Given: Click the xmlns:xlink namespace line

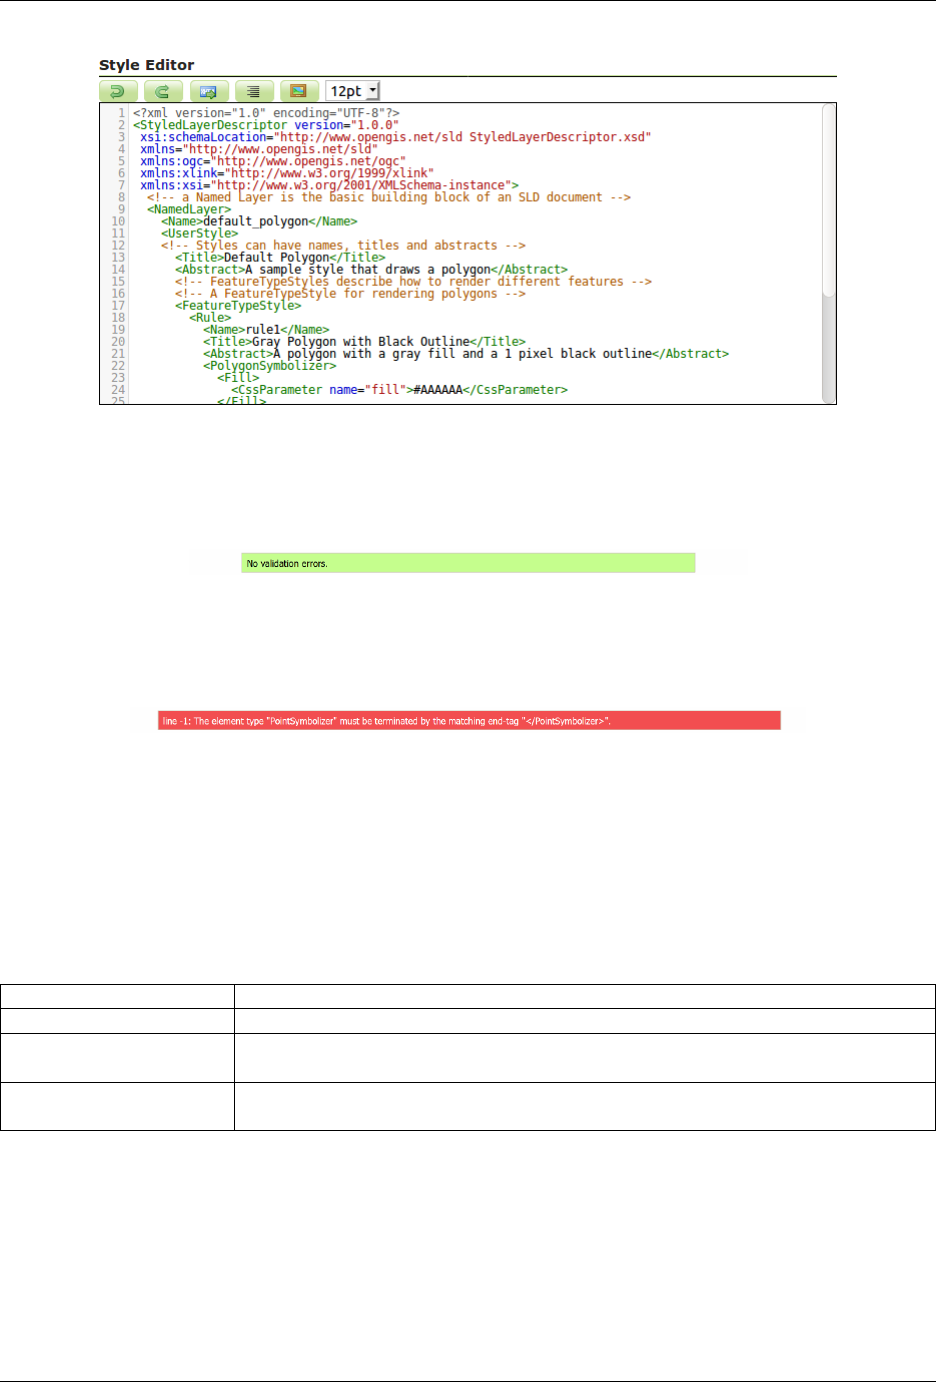Looking at the screenshot, I should click(287, 173).
